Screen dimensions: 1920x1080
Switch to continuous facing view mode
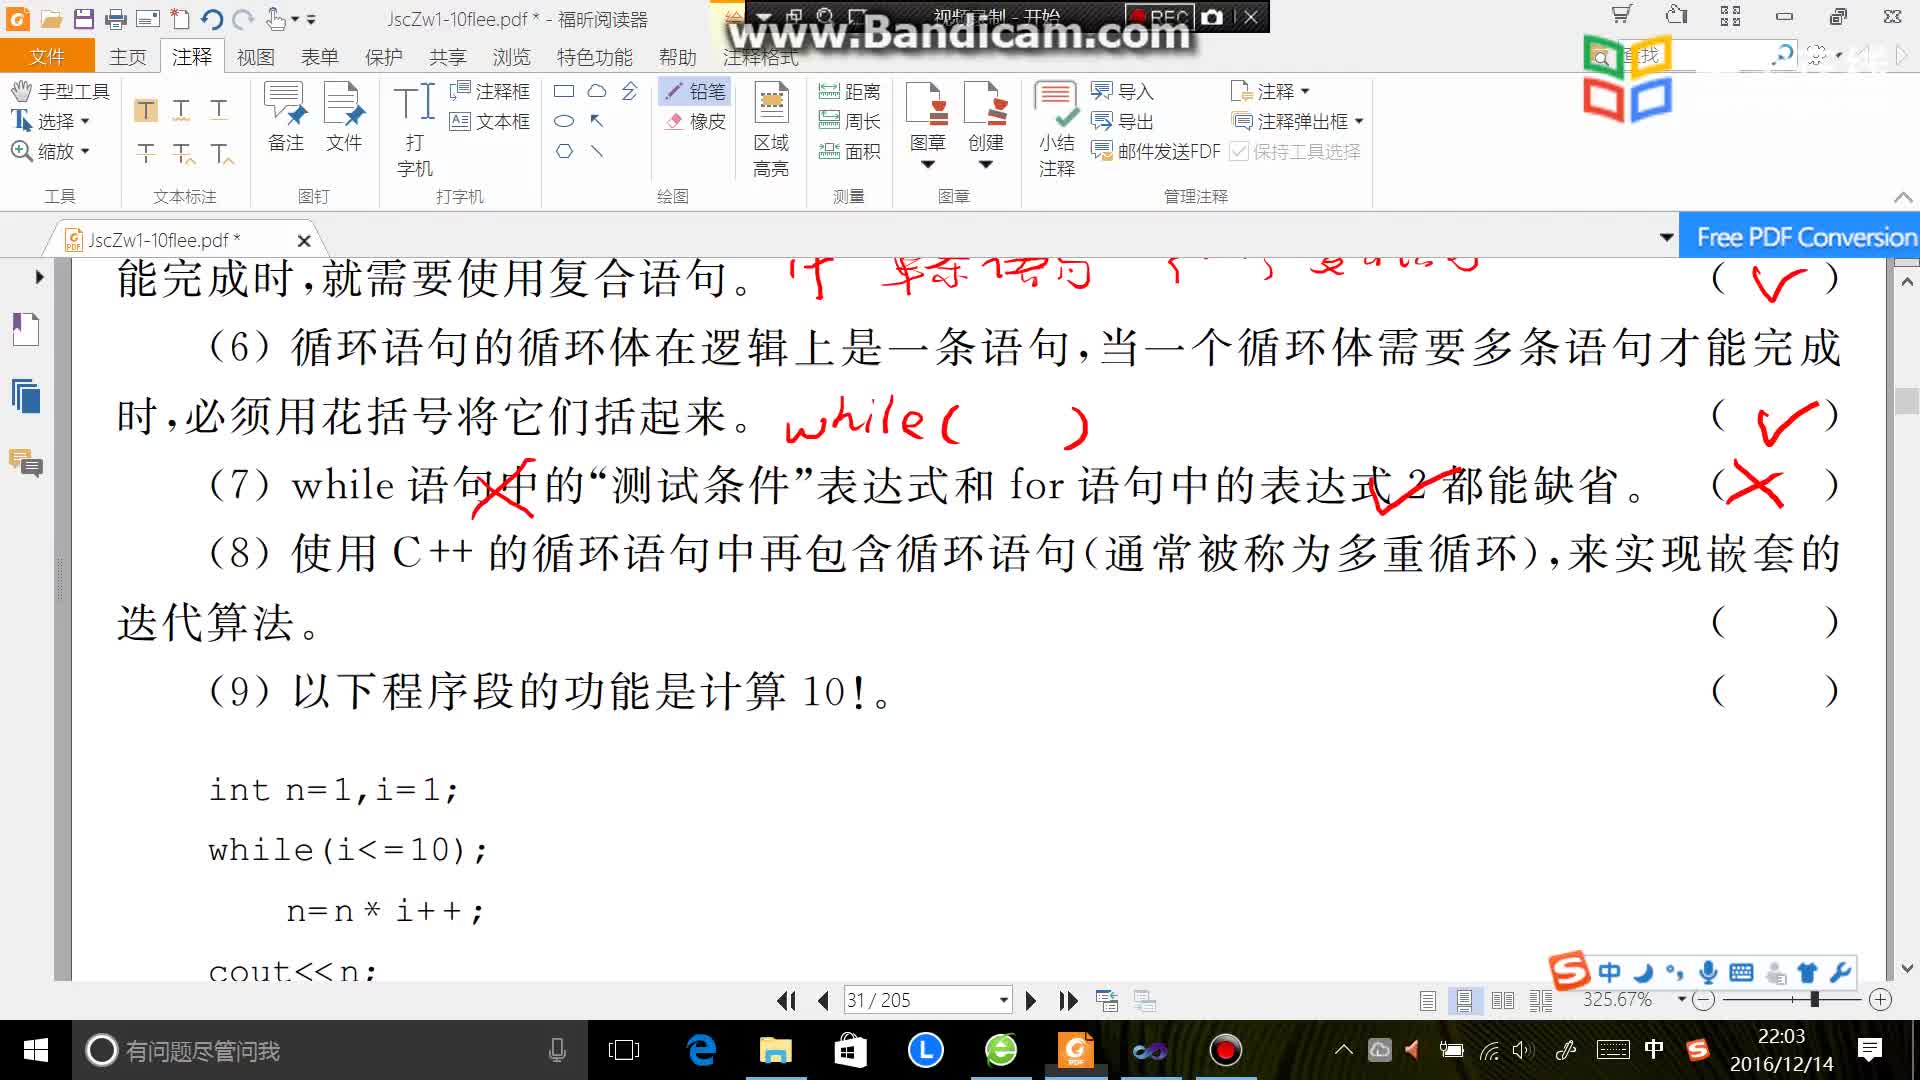[x=1541, y=1001]
